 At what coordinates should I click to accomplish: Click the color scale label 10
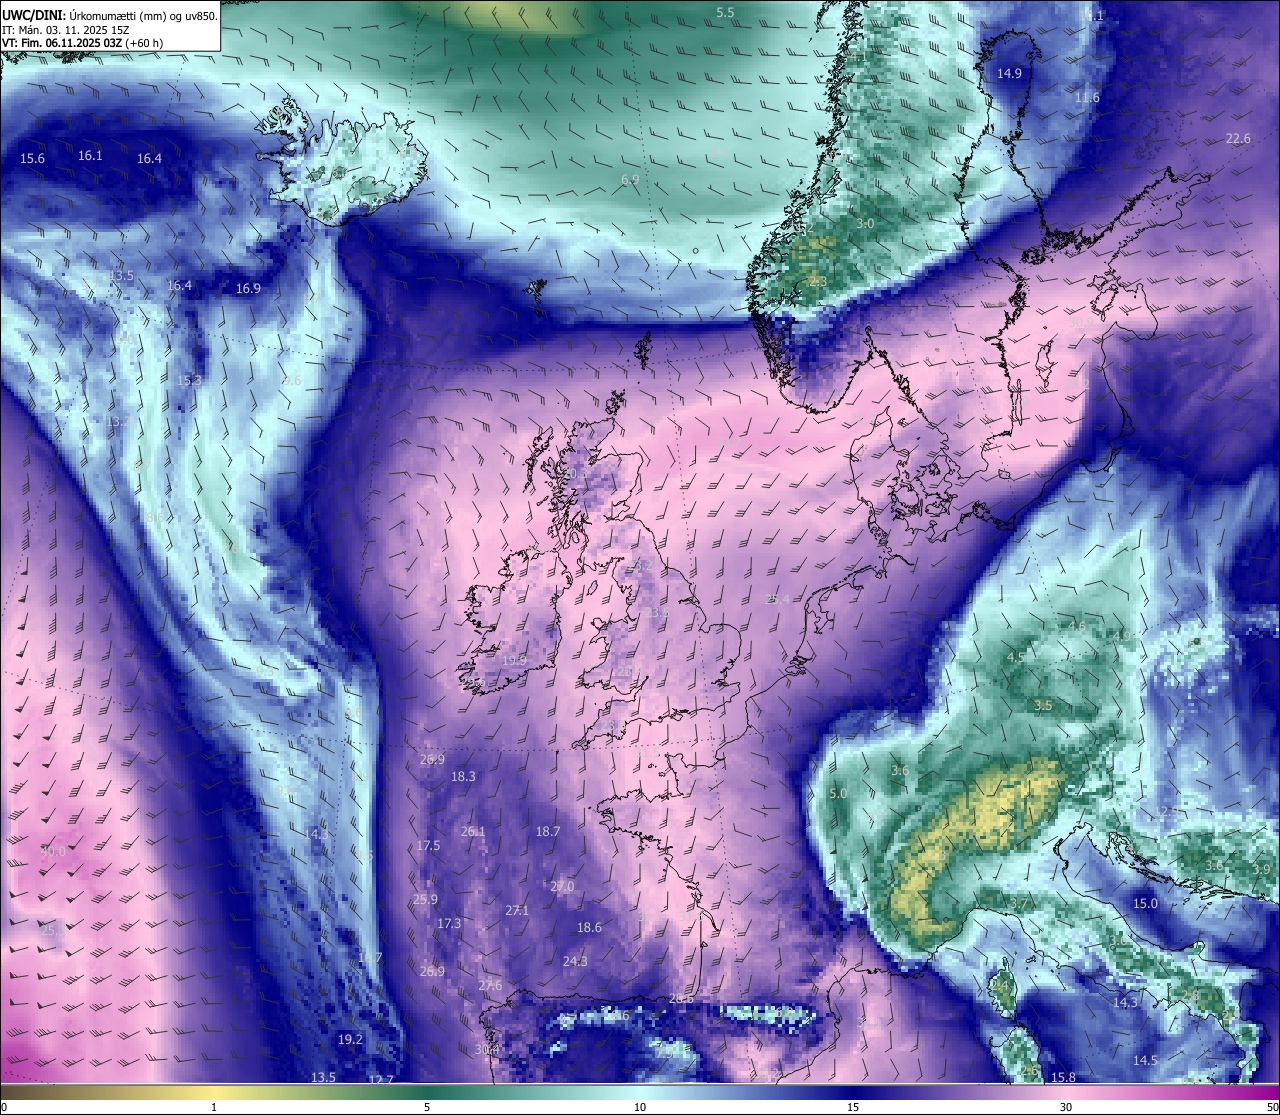640,1107
